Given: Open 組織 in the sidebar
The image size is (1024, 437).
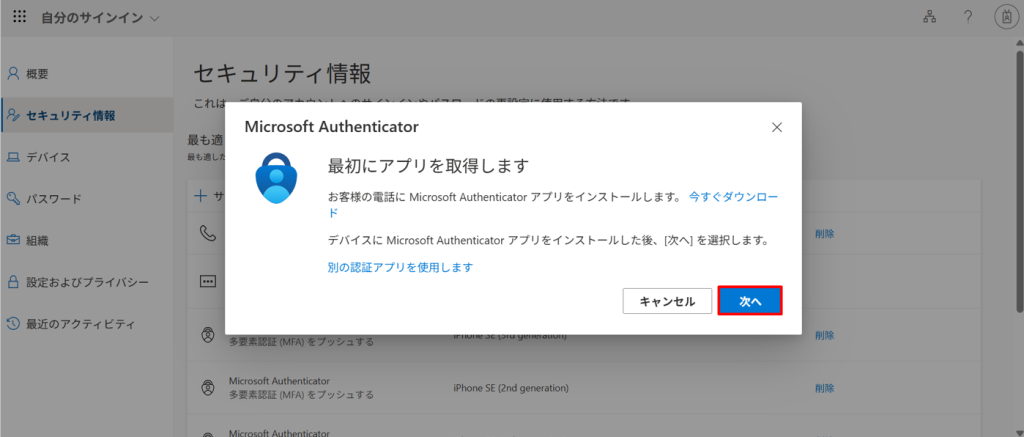Looking at the screenshot, I should point(37,240).
